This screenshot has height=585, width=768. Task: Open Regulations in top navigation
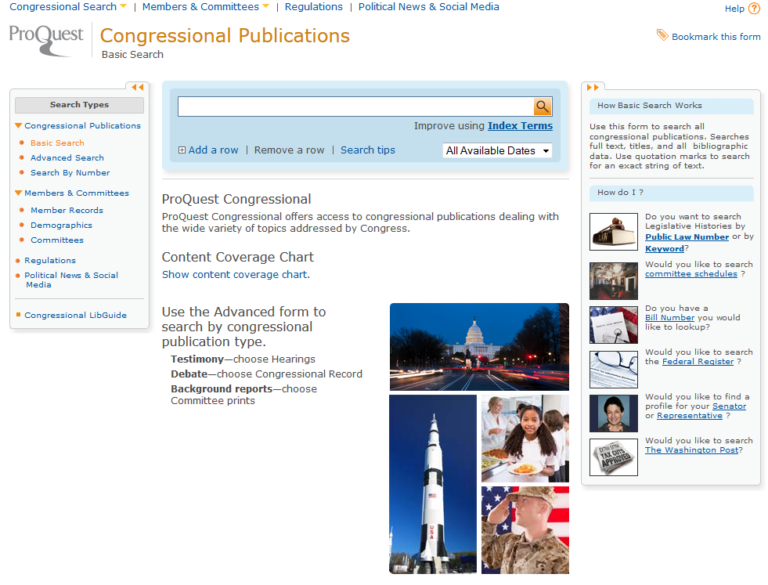point(313,7)
